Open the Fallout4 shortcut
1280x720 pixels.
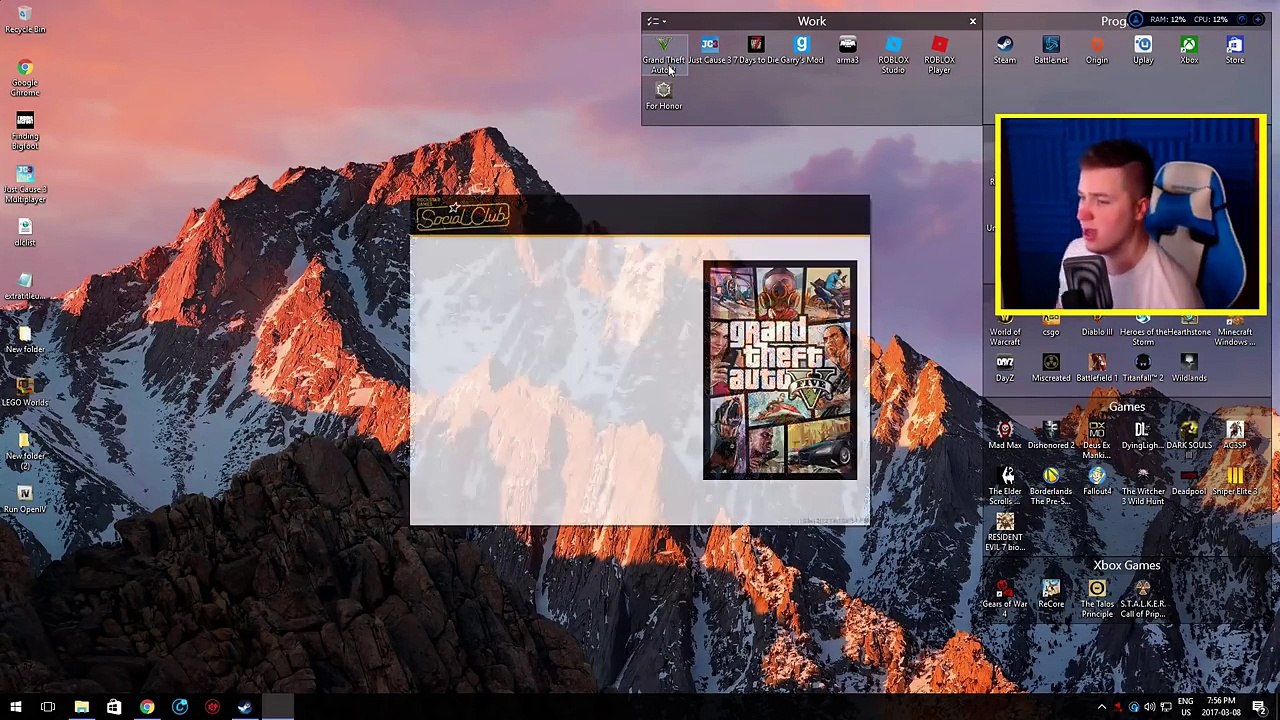(x=1097, y=482)
